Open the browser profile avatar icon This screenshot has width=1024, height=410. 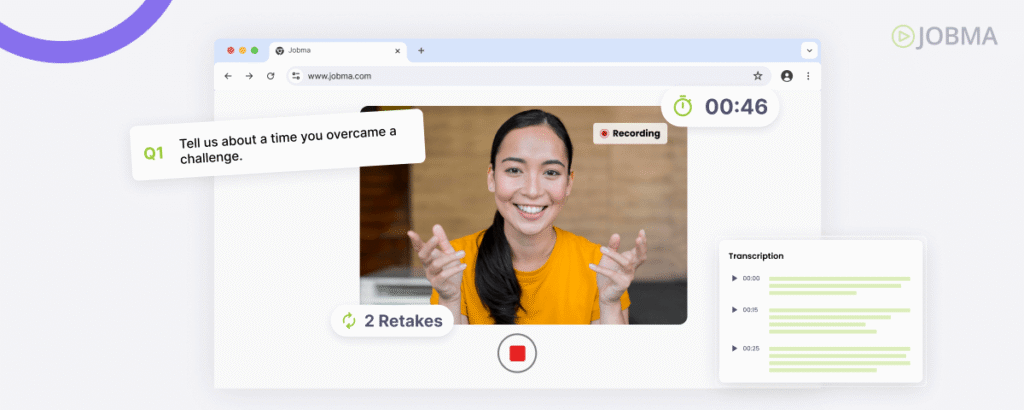pos(787,76)
